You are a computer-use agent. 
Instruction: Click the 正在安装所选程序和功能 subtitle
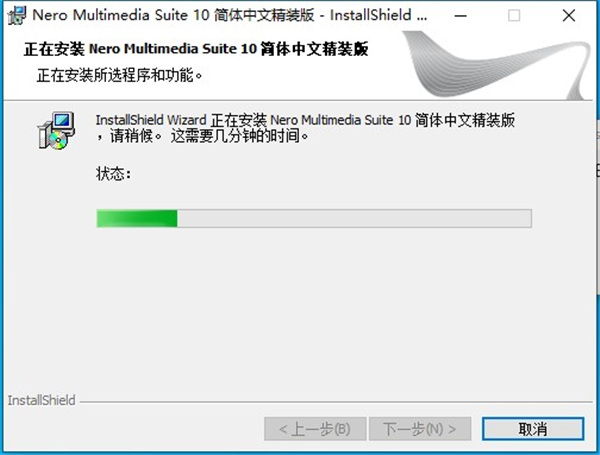pos(119,75)
